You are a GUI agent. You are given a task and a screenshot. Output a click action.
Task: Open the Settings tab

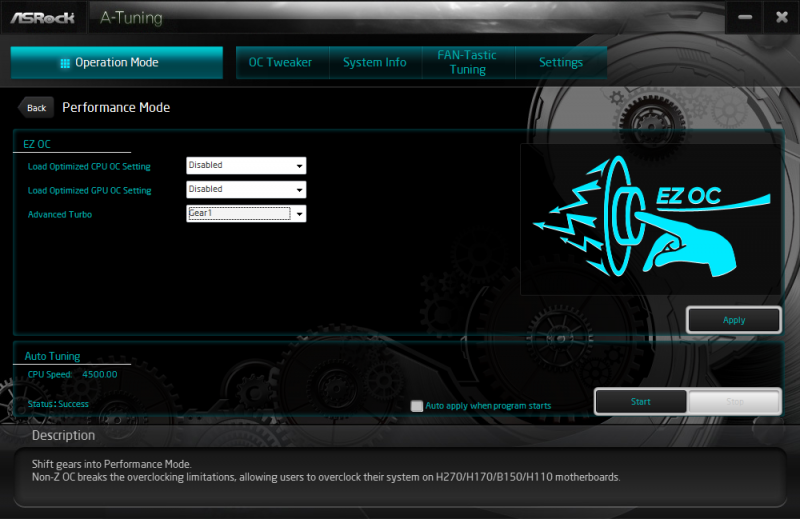tap(561, 63)
